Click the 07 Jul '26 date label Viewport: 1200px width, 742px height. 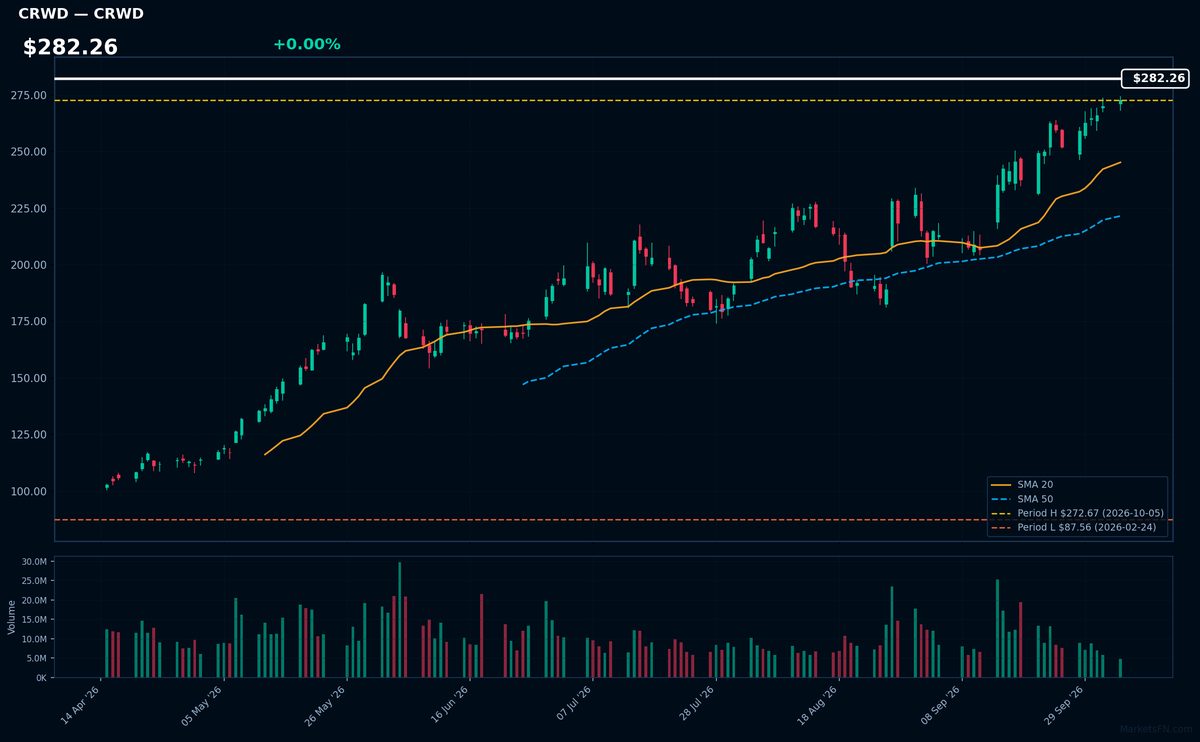tap(573, 705)
